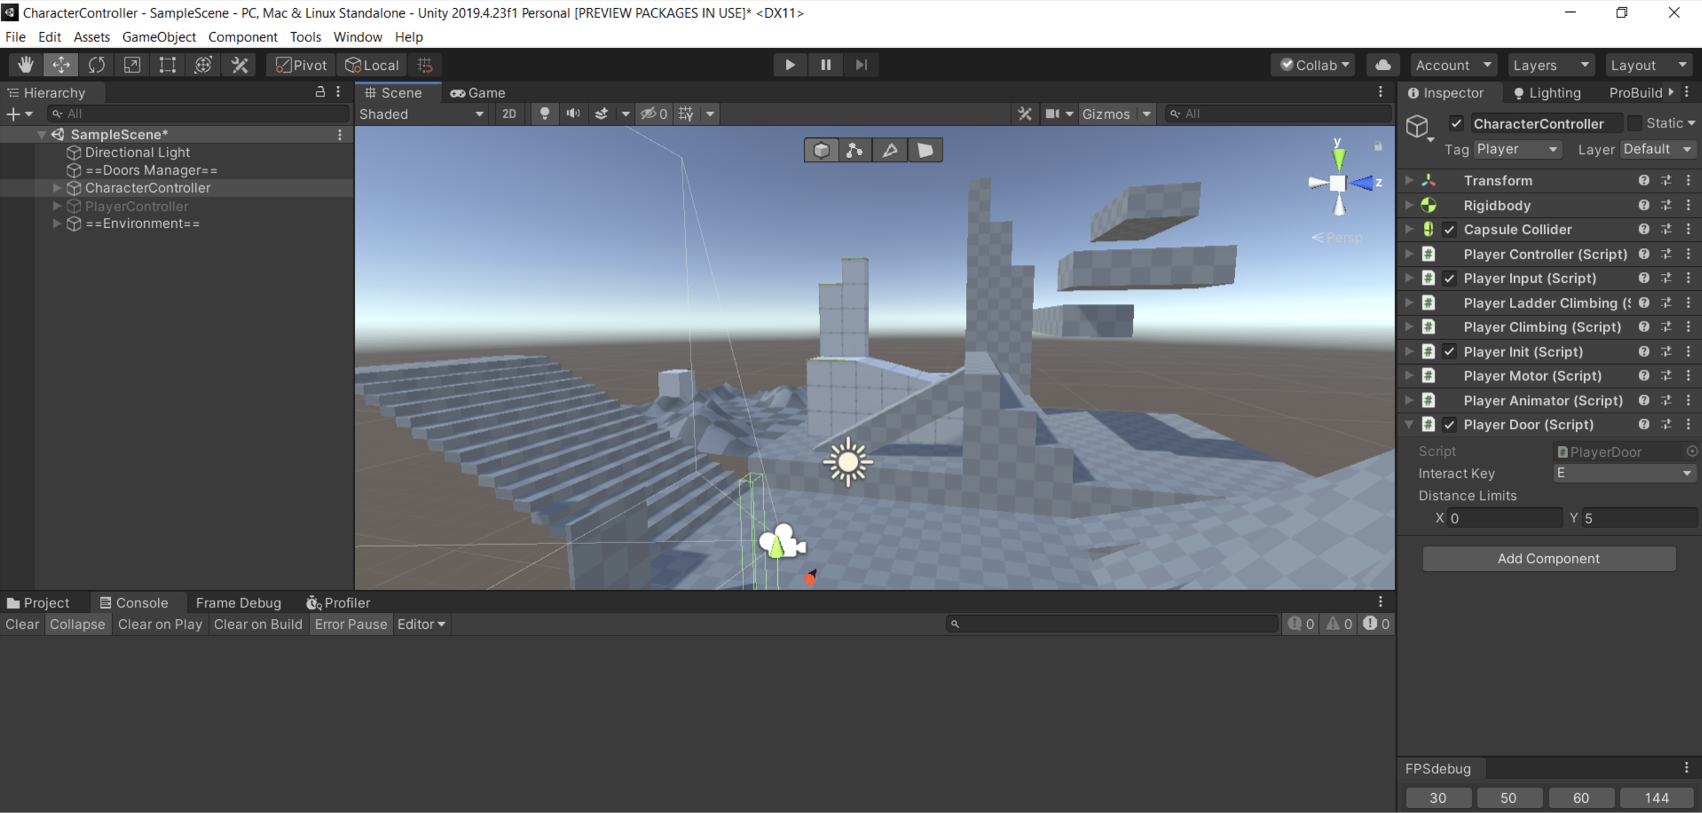Image resolution: width=1702 pixels, height=813 pixels.
Task: Open Account dropdown
Action: click(x=1452, y=65)
